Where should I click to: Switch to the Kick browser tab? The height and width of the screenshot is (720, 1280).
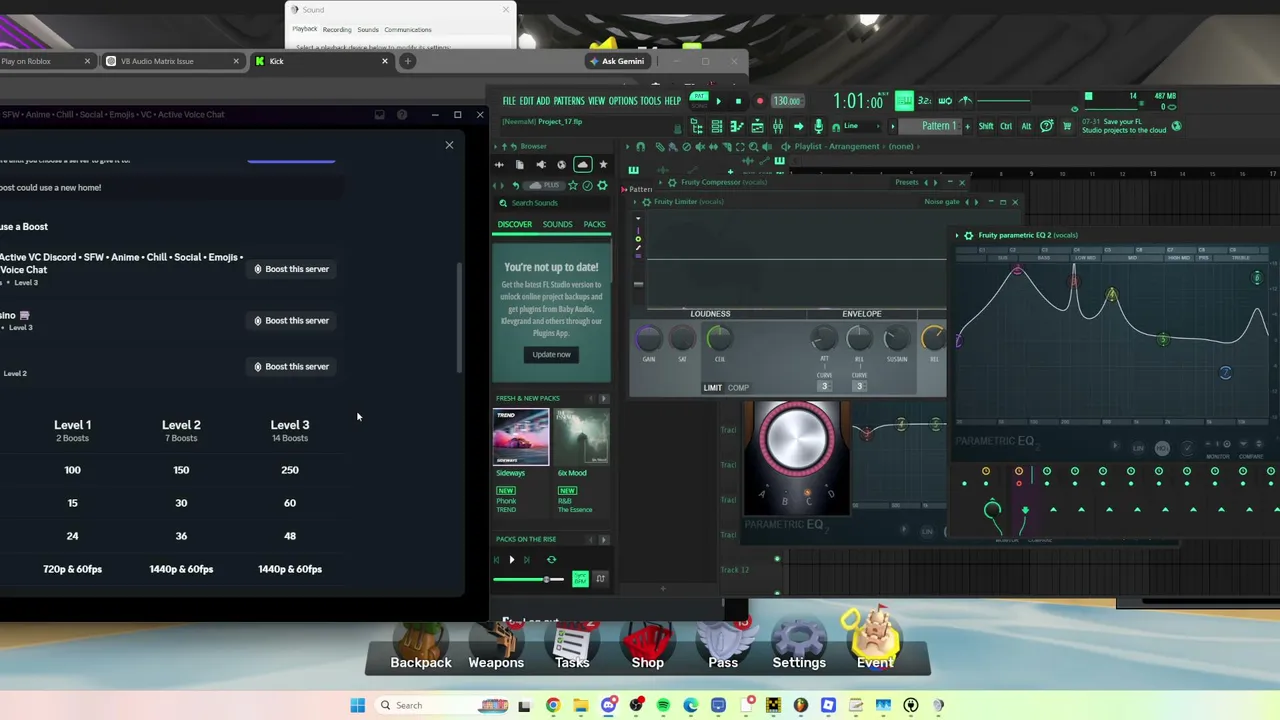click(x=321, y=61)
